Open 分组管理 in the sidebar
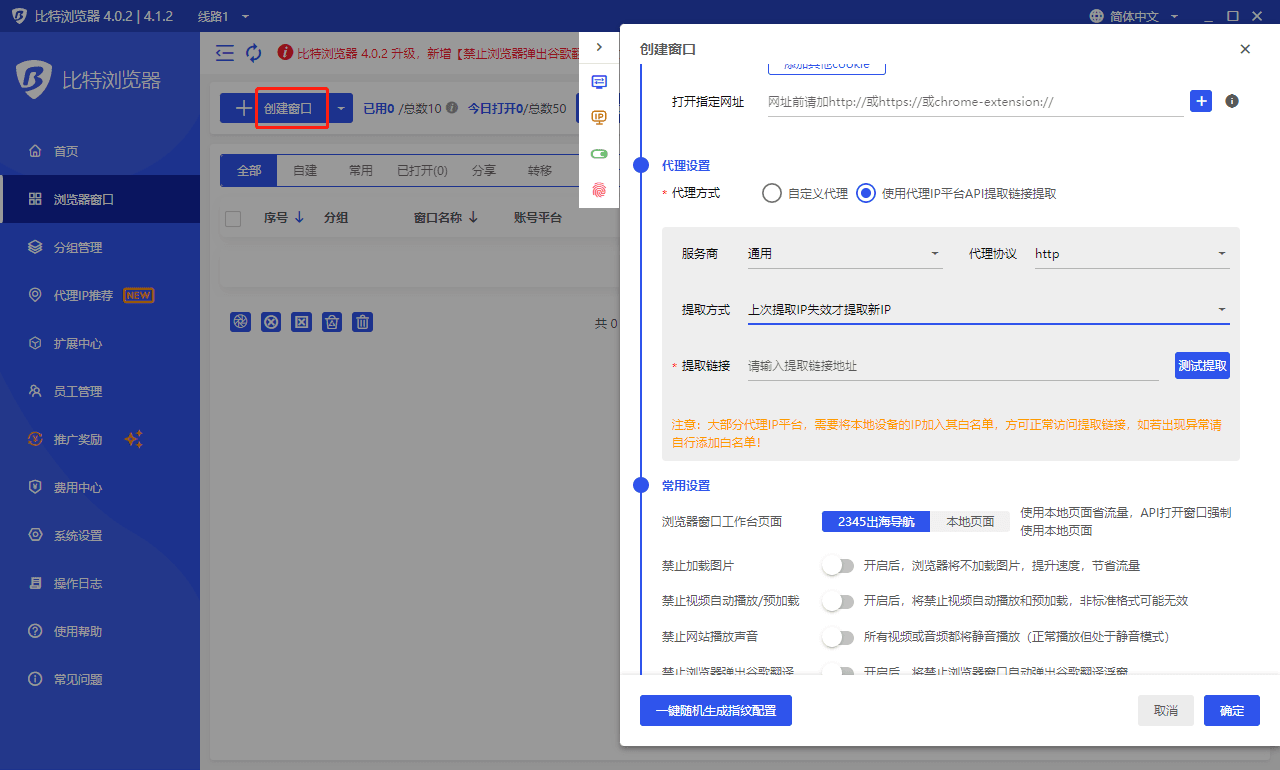Viewport: 1280px width, 770px height. click(100, 247)
